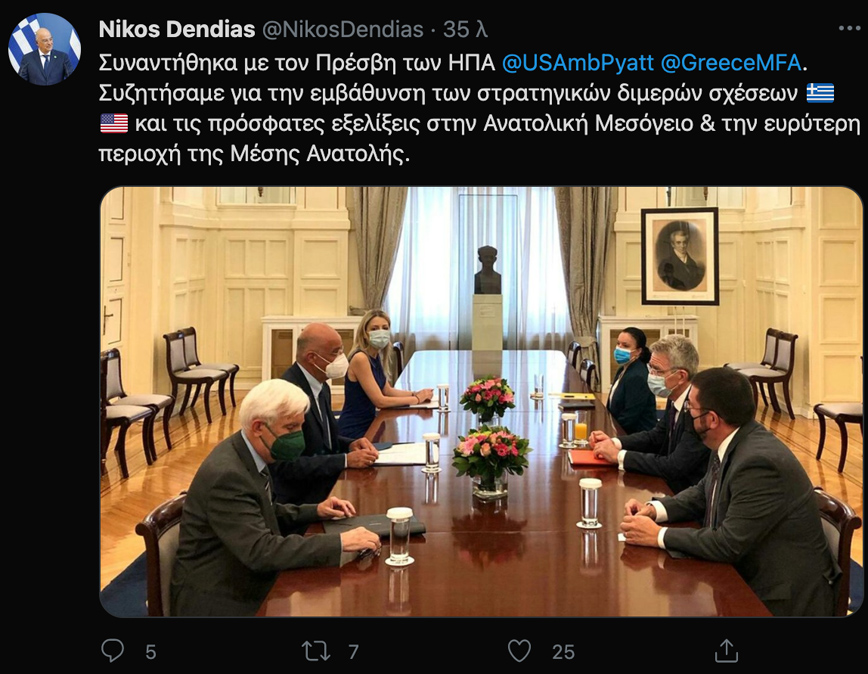
Task: Enlarge the meeting room photo
Action: (x=481, y=402)
